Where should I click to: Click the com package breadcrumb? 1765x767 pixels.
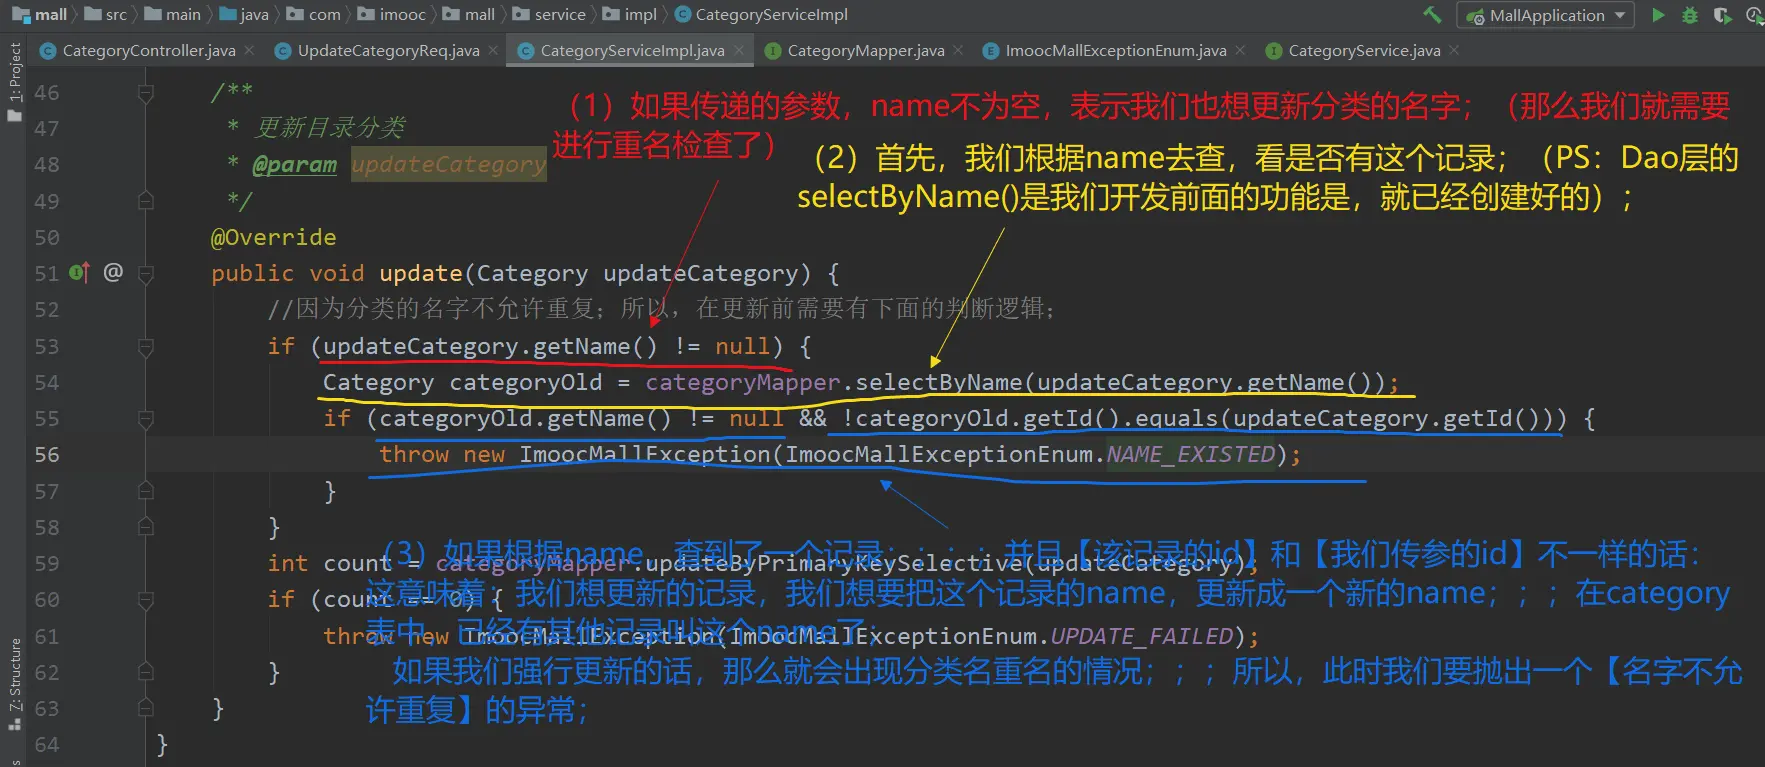pos(314,15)
